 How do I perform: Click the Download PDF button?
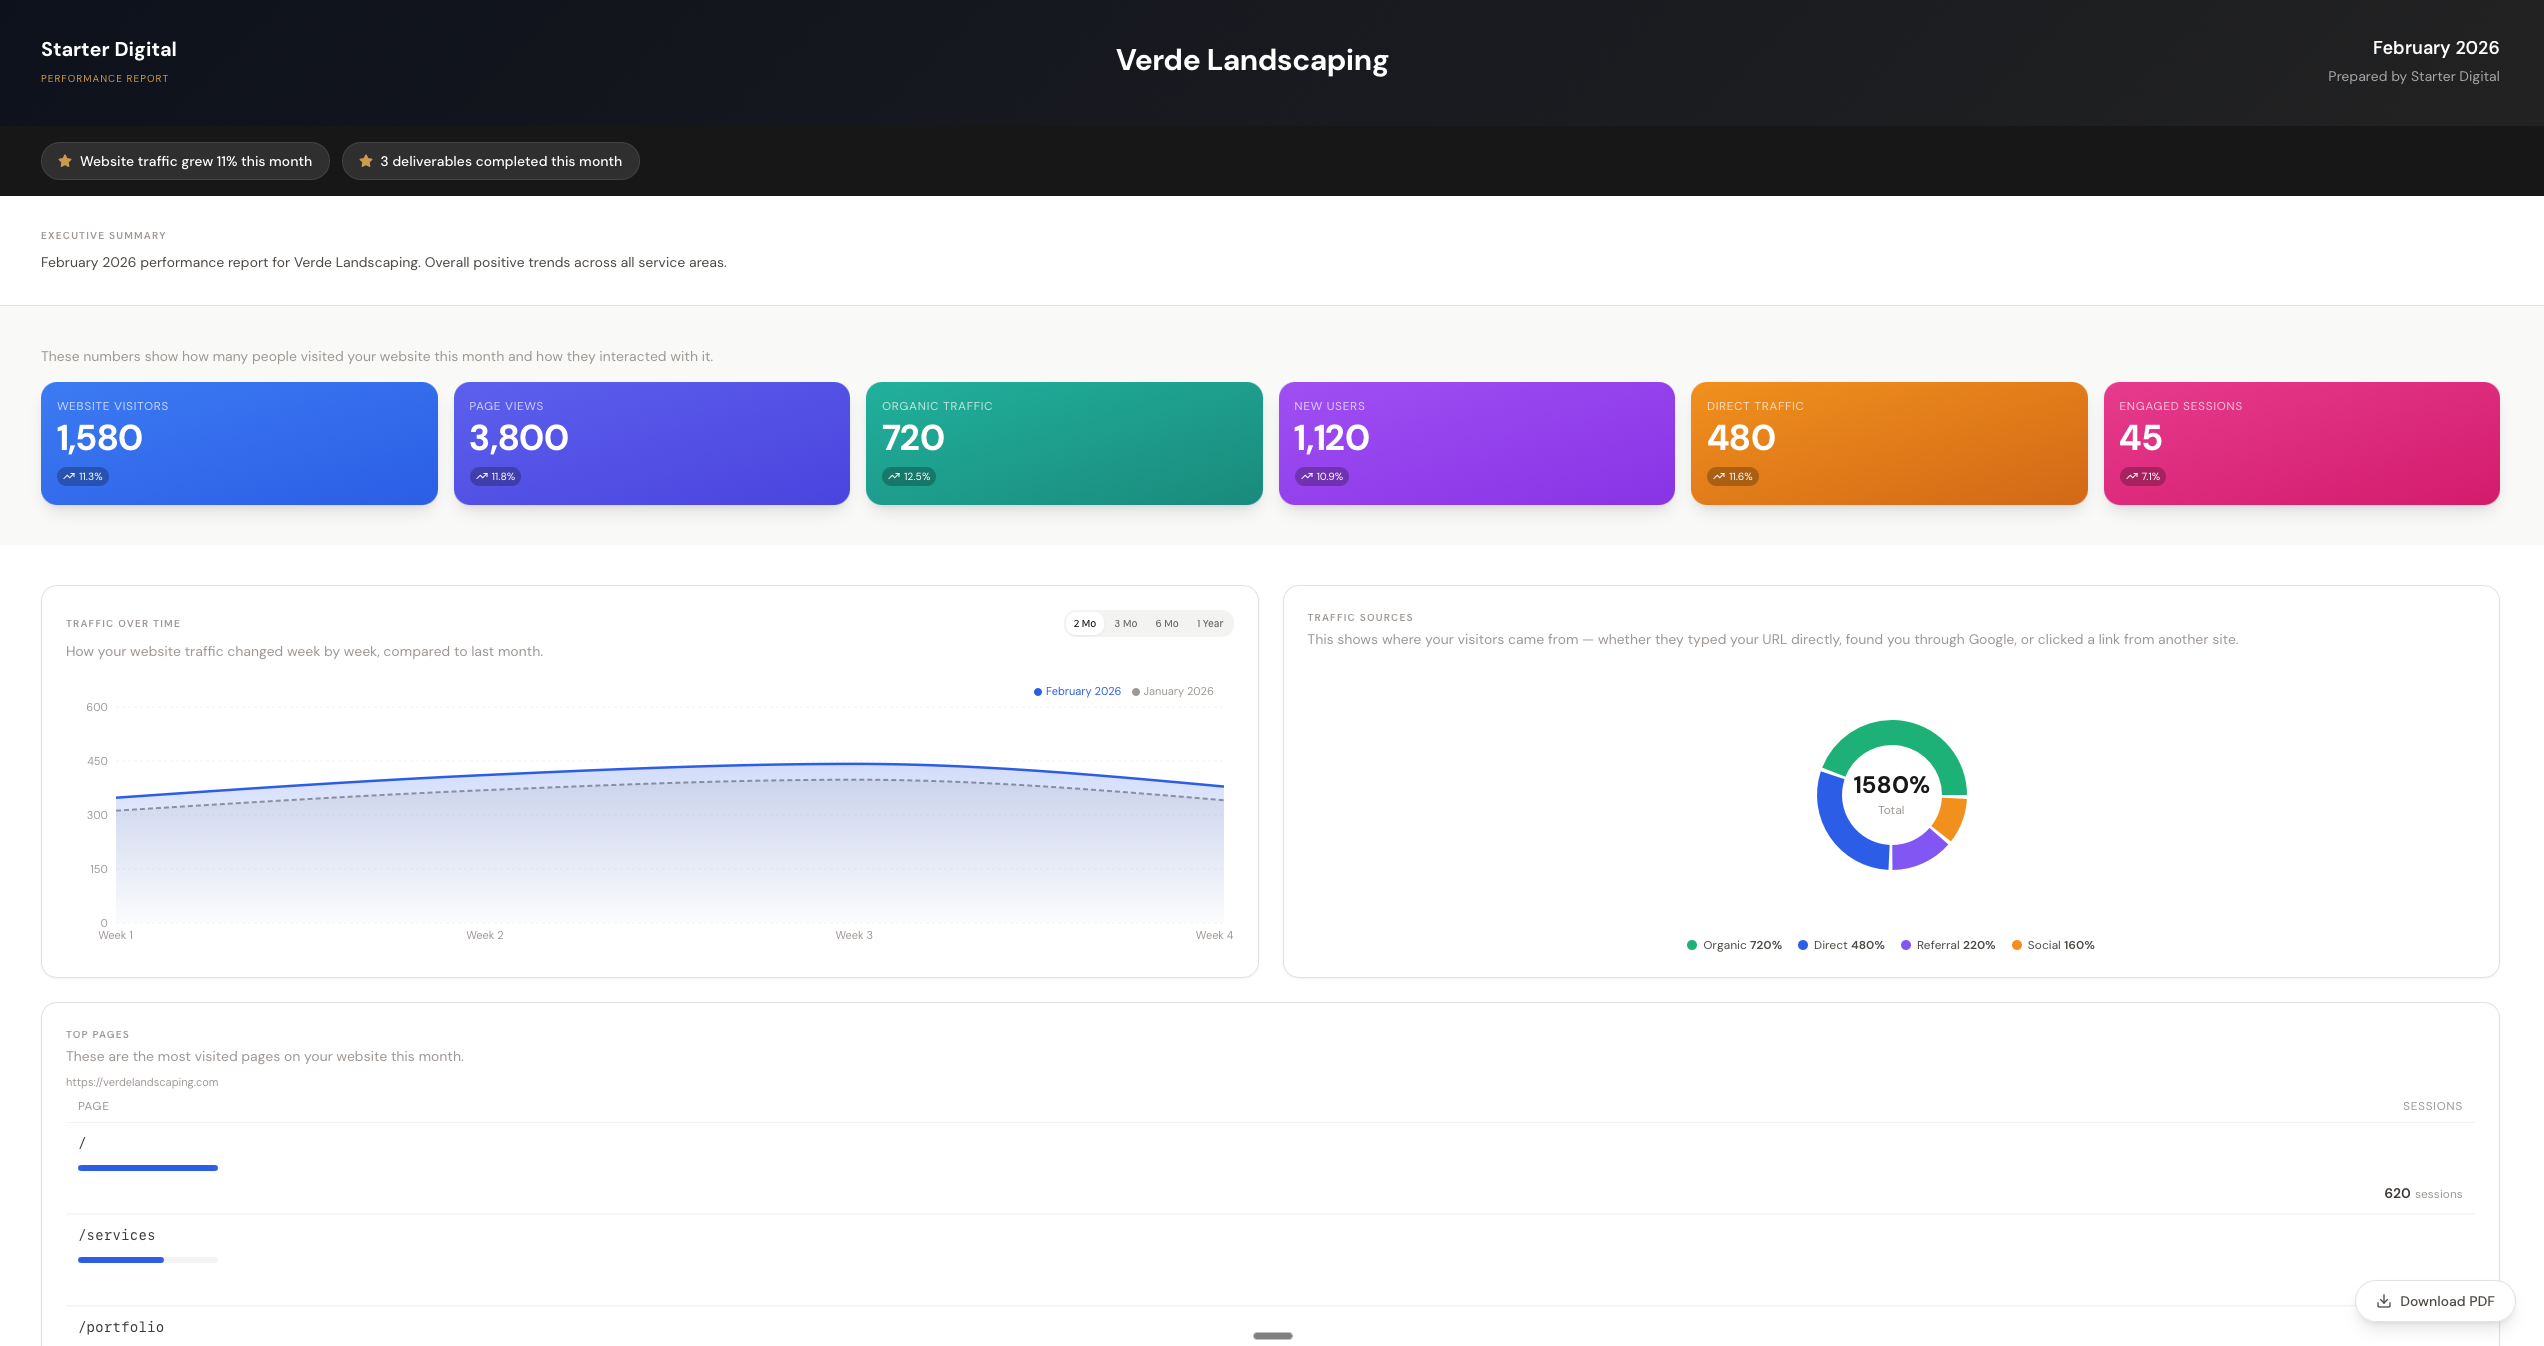(x=2435, y=1301)
